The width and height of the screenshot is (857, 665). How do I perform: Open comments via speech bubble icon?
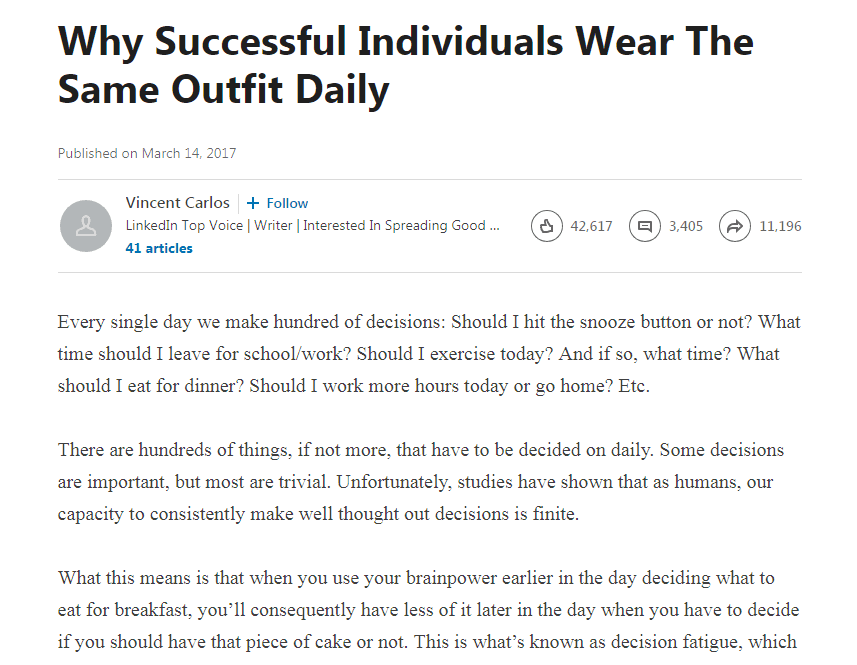tap(645, 226)
